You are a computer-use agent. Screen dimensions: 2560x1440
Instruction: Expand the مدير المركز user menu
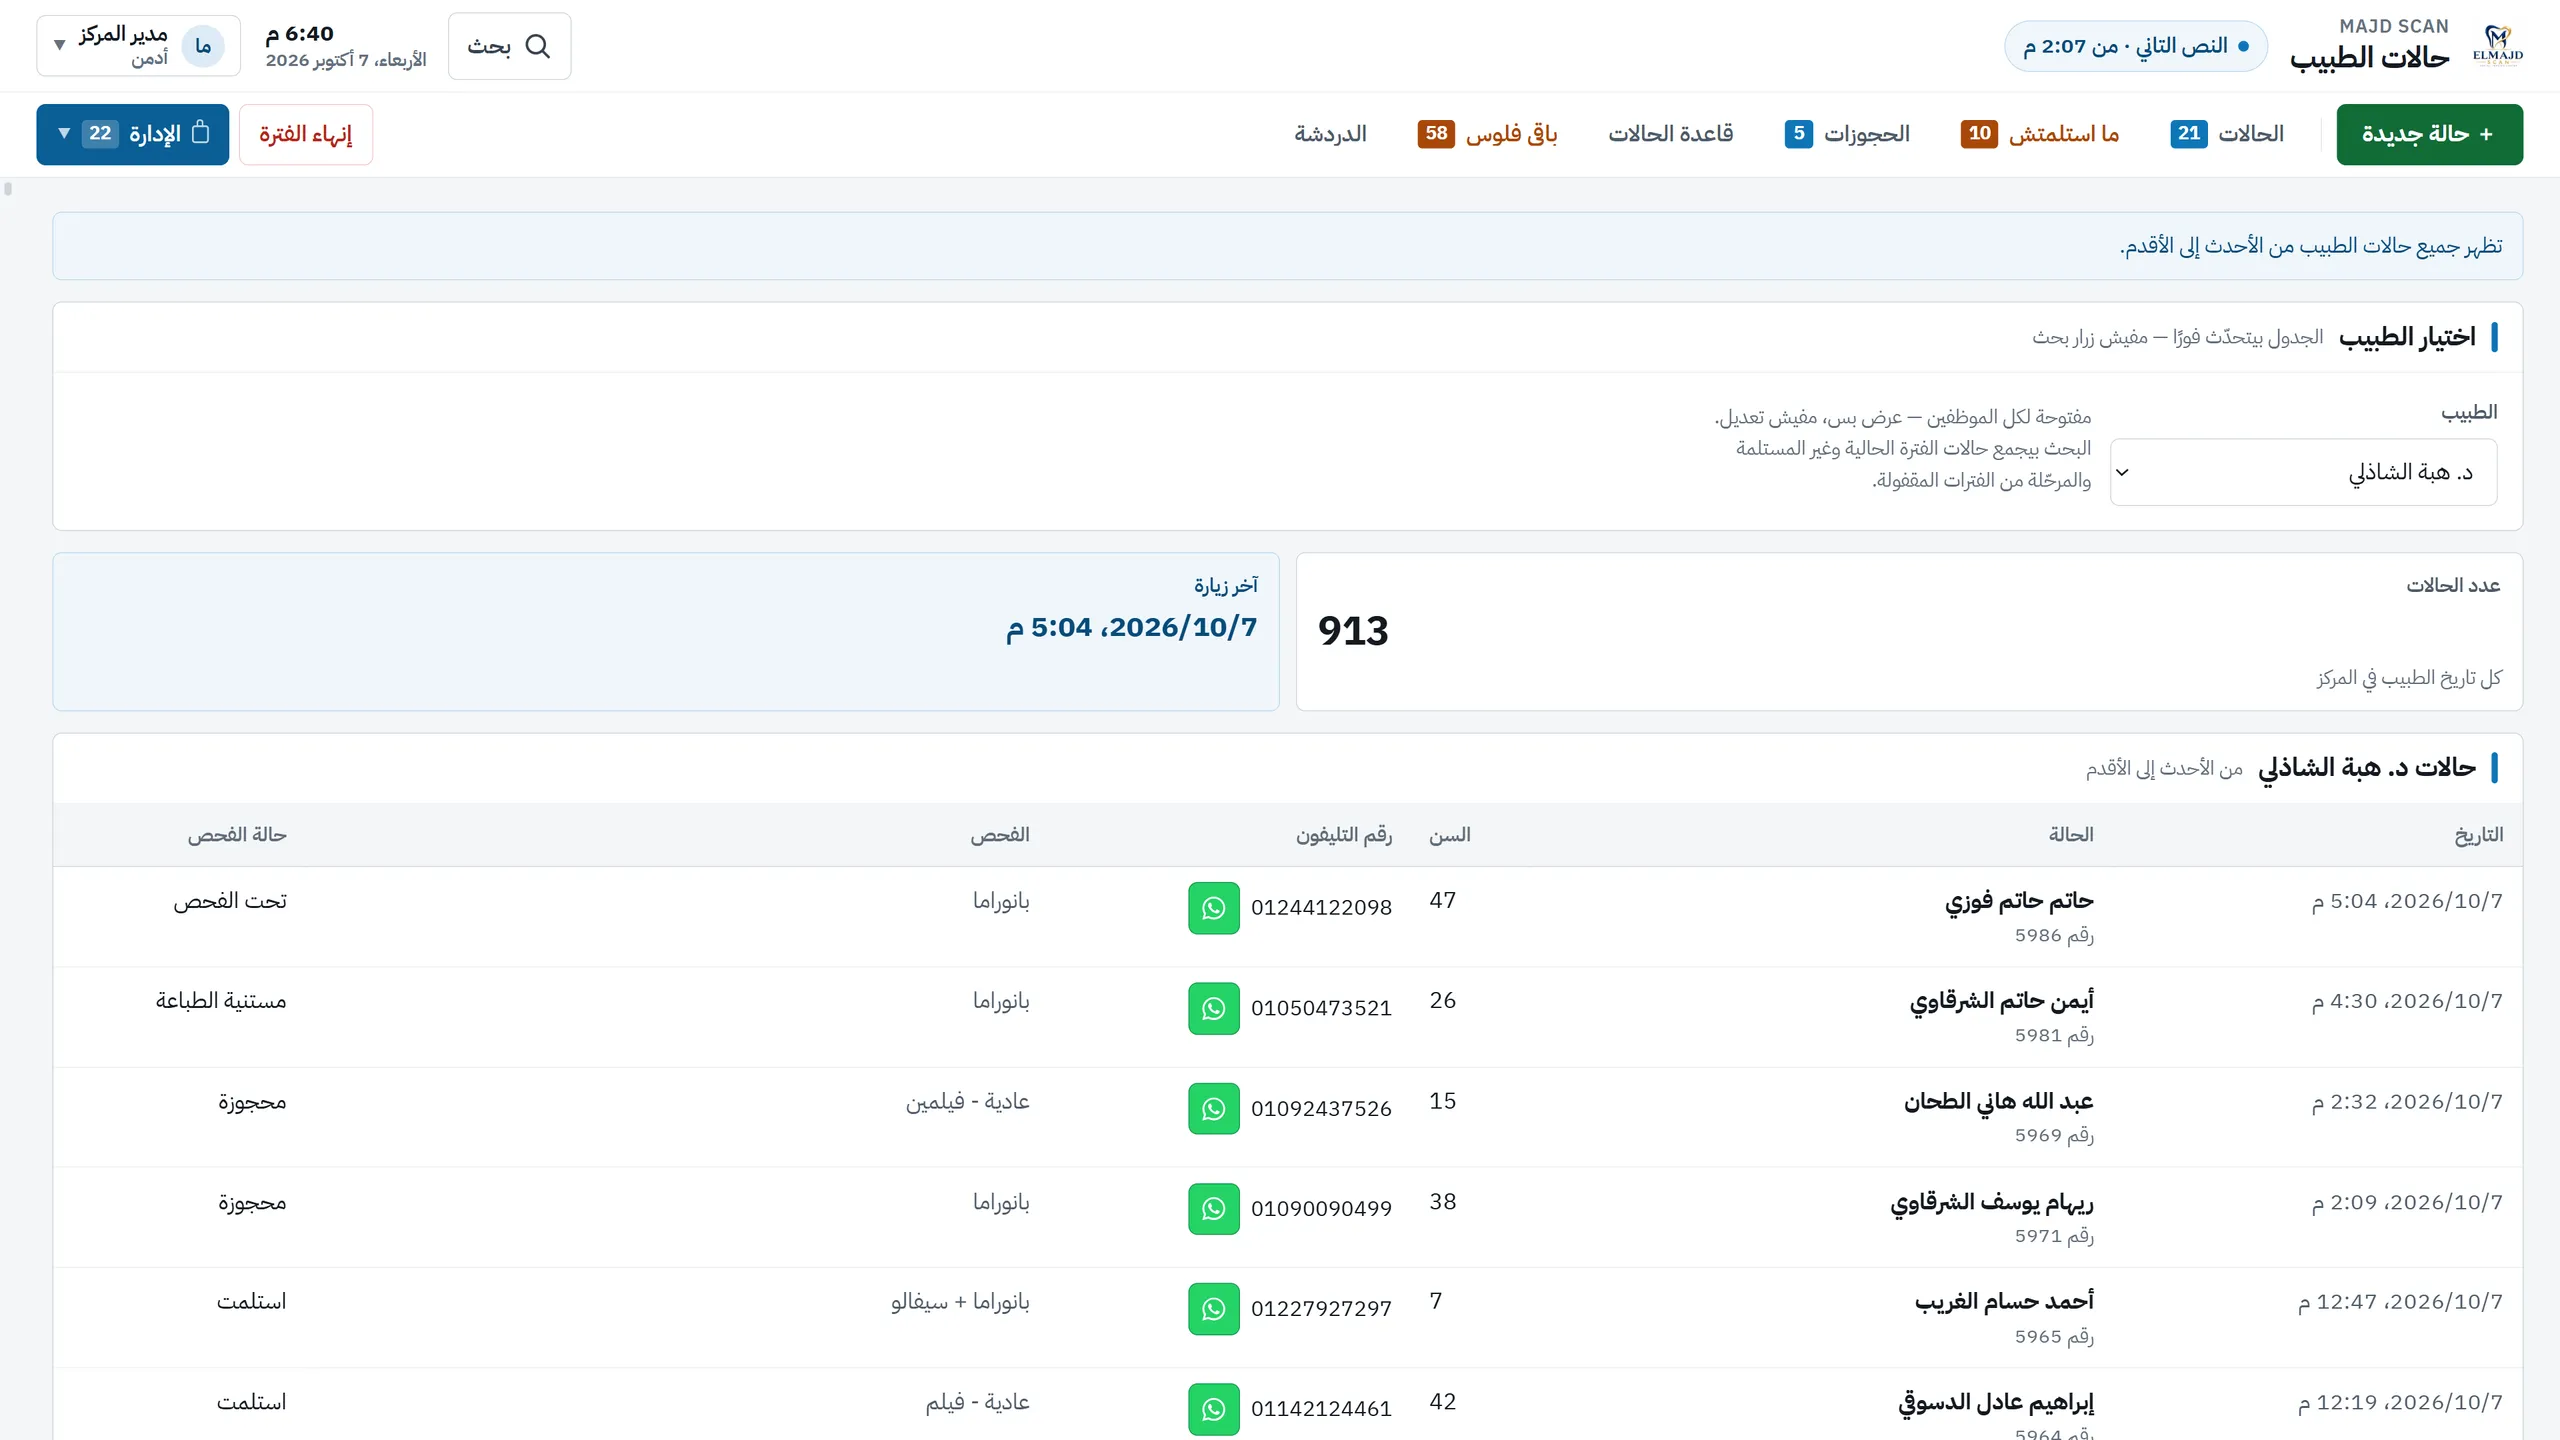[x=139, y=46]
